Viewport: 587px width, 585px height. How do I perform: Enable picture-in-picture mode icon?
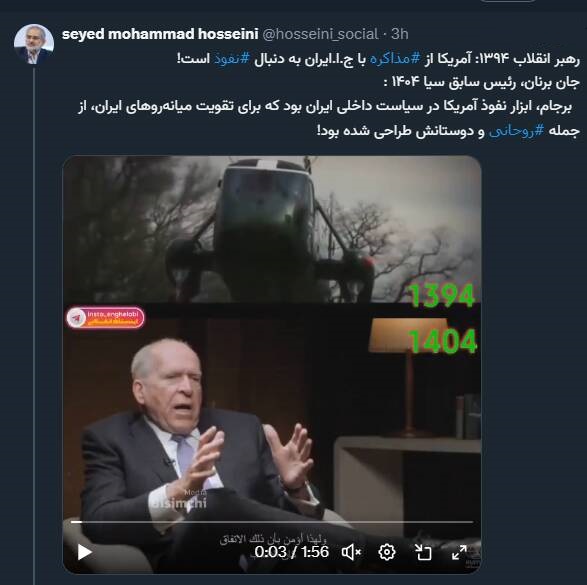tap(423, 552)
